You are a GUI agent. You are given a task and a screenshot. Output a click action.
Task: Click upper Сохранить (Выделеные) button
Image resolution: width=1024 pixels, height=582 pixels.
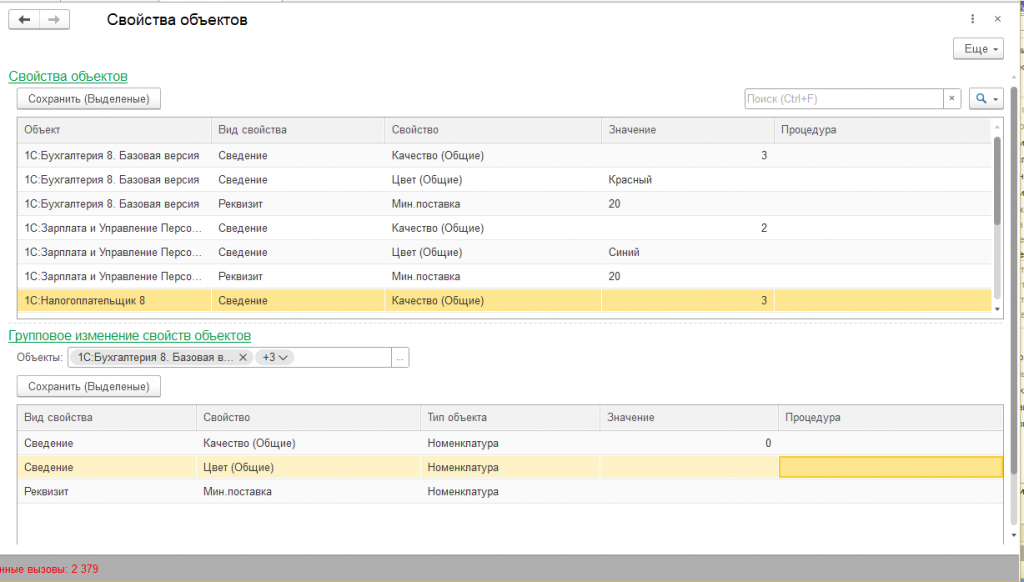[x=89, y=99]
